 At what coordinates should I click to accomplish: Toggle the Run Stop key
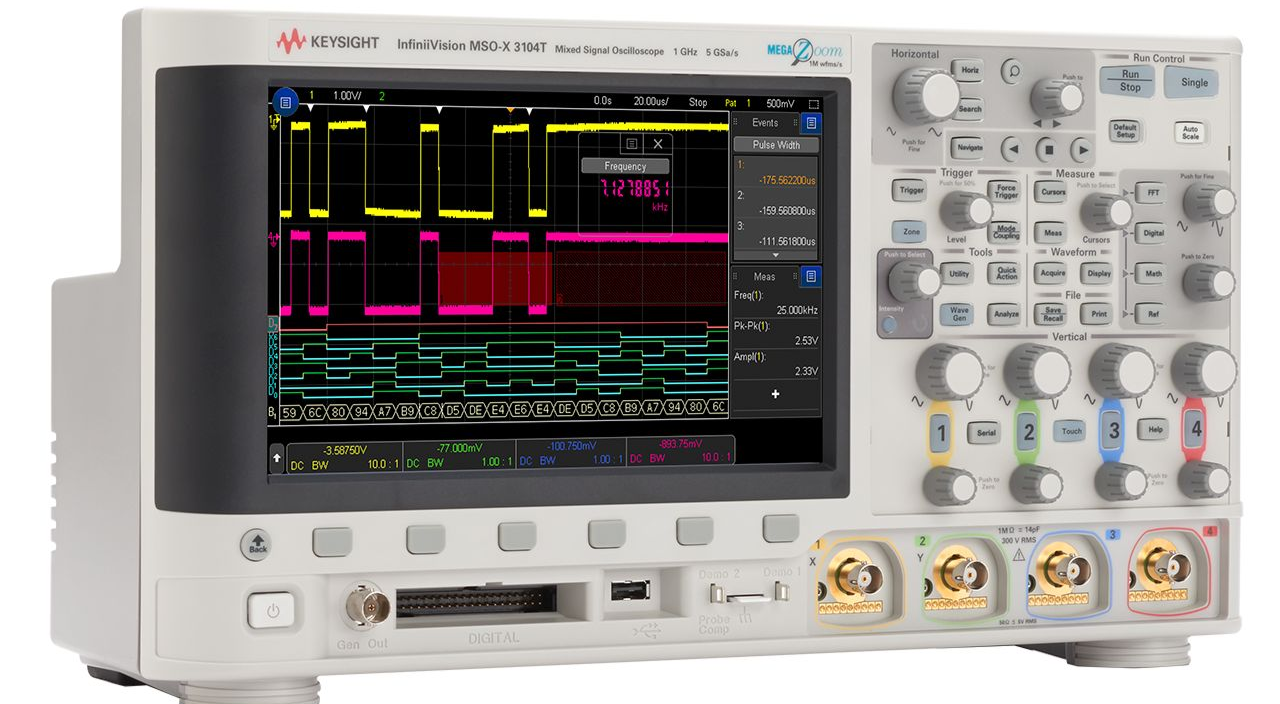pyautogui.click(x=1129, y=81)
